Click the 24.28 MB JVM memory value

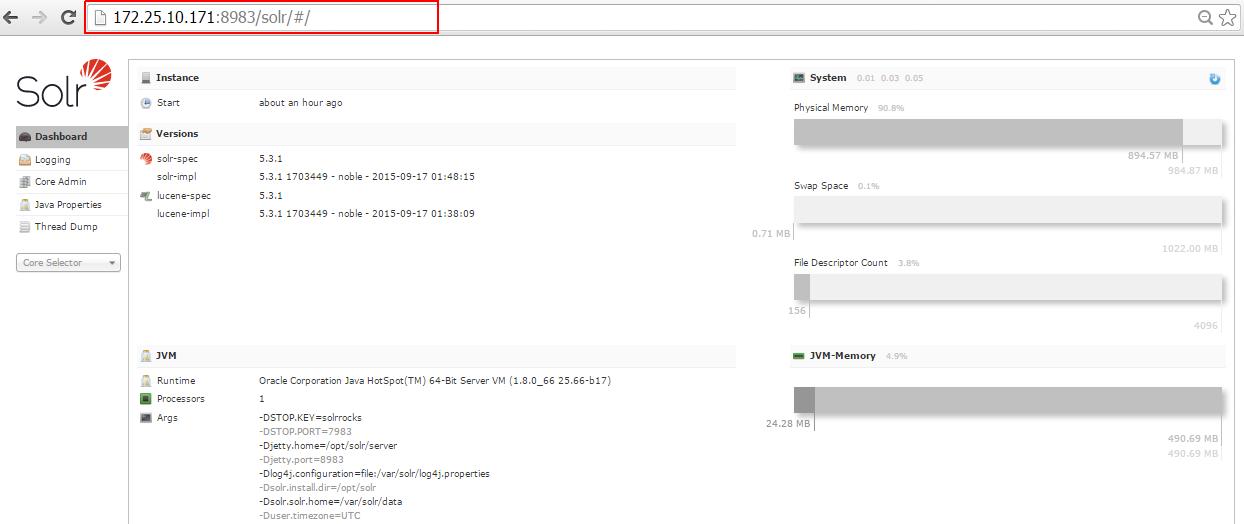point(788,424)
